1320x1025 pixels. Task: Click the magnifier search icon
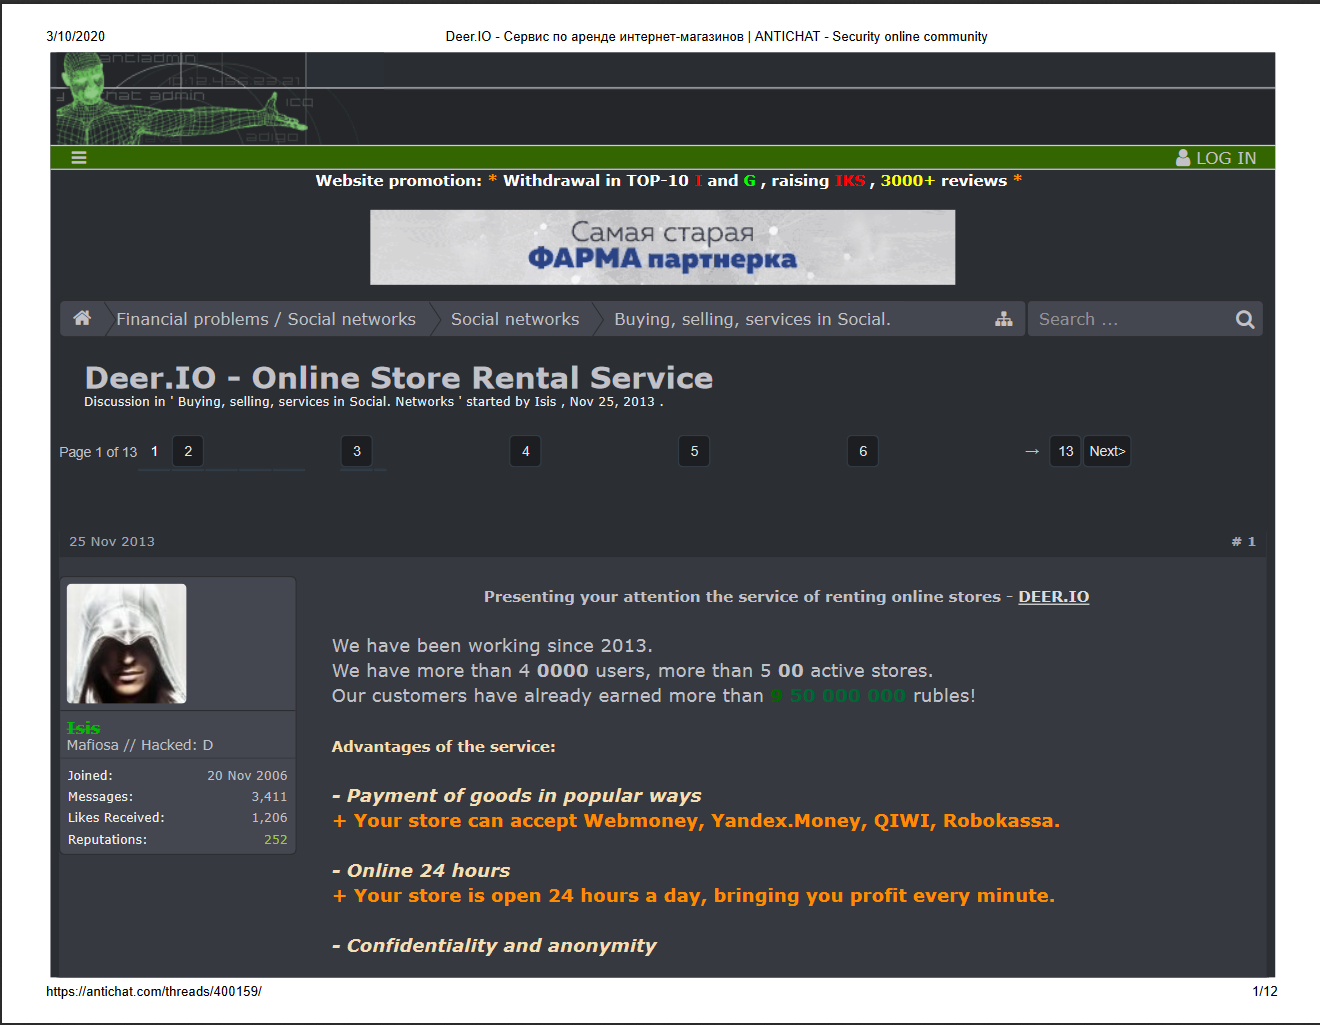(1244, 319)
